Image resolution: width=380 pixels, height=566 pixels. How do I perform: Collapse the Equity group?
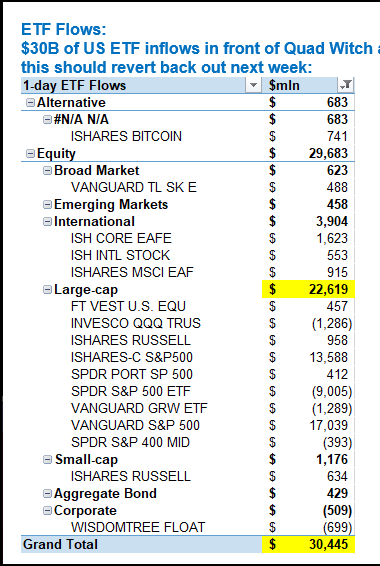(x=30, y=153)
